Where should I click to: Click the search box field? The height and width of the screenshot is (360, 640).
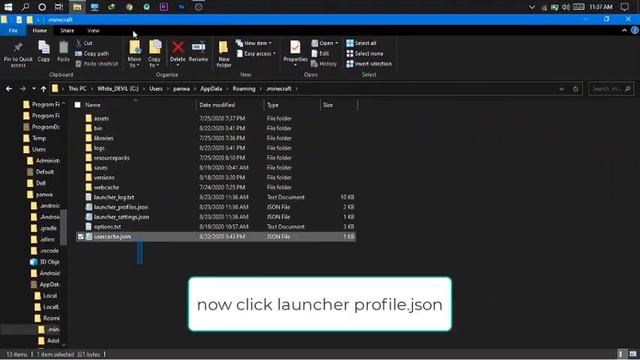611,89
